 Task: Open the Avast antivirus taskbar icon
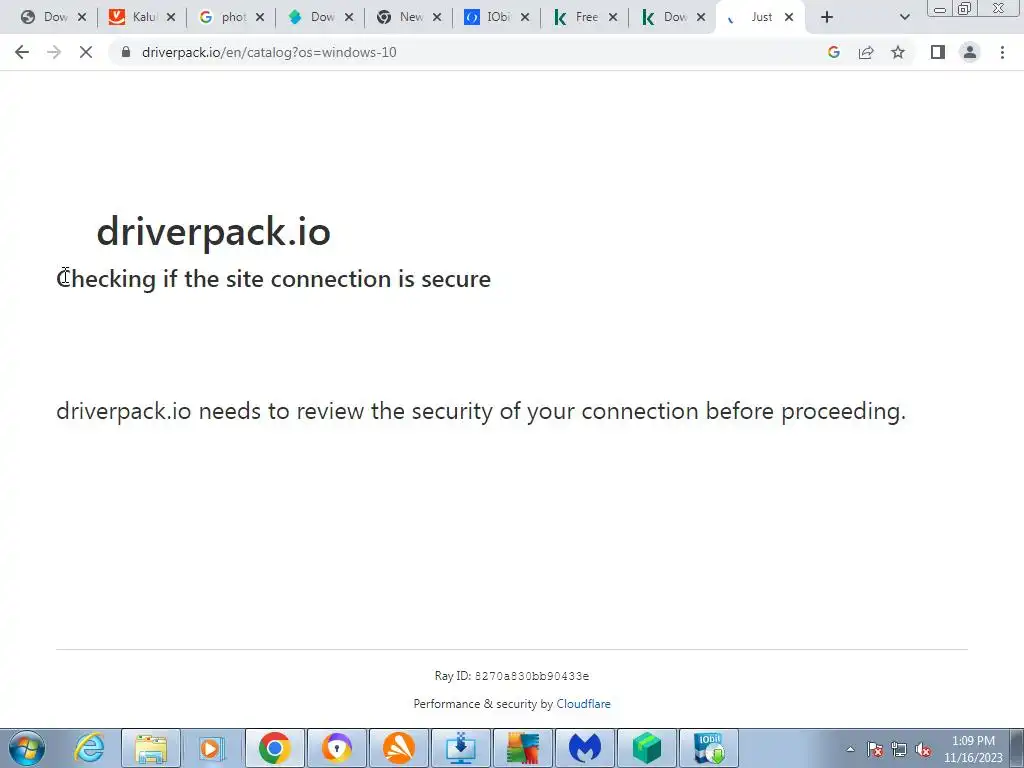pos(399,748)
